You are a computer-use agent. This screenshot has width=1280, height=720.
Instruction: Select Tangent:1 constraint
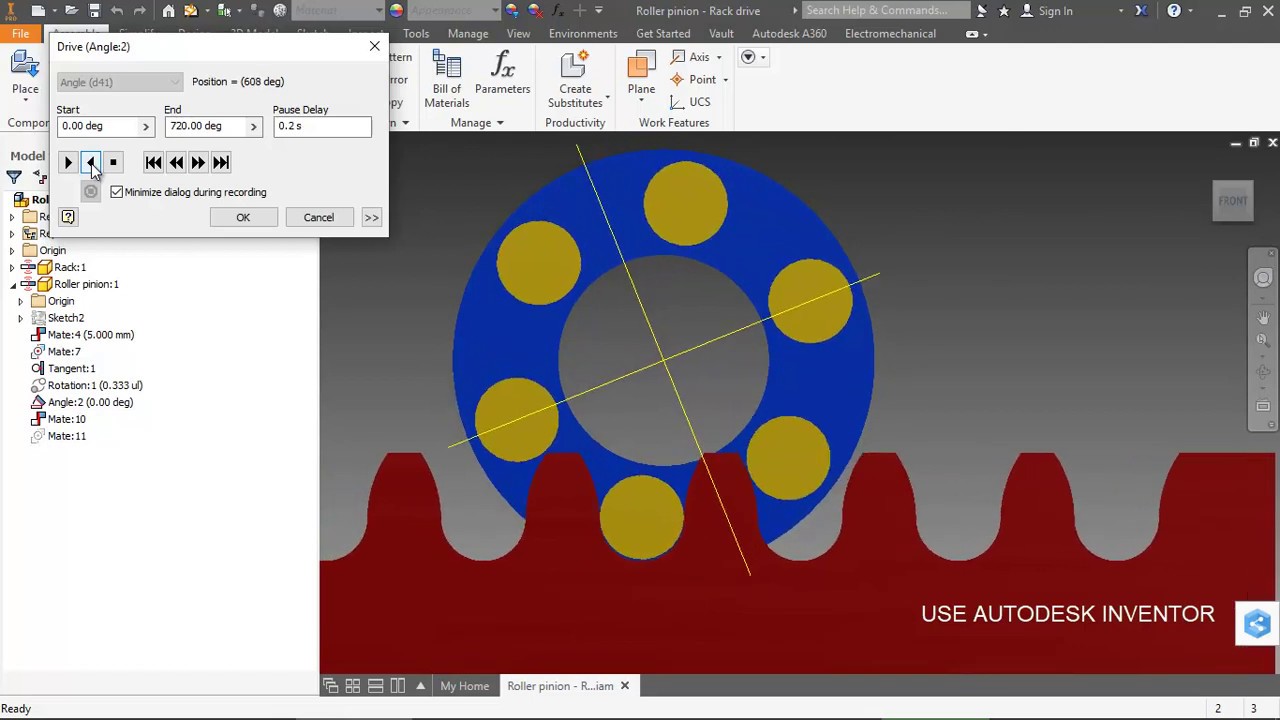[63, 368]
